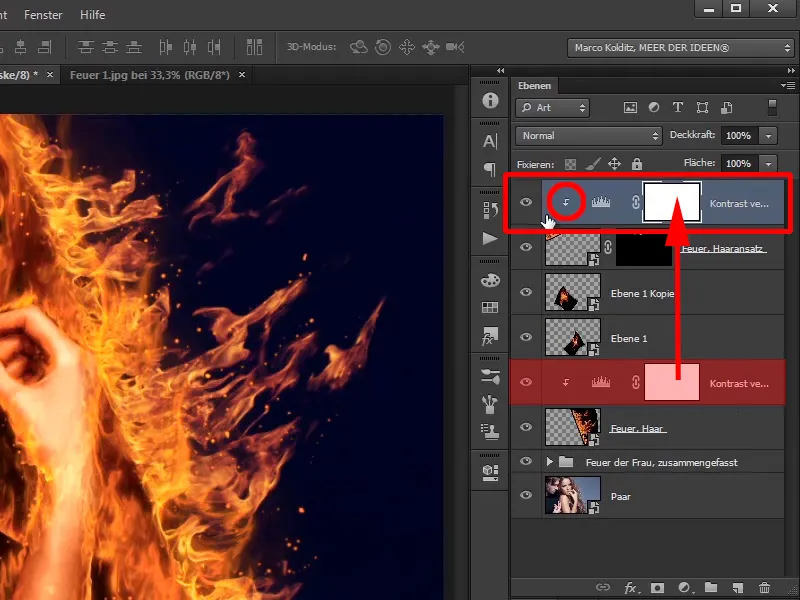Click the distribute right edges icon
The height and width of the screenshot is (600, 800).
(214, 47)
